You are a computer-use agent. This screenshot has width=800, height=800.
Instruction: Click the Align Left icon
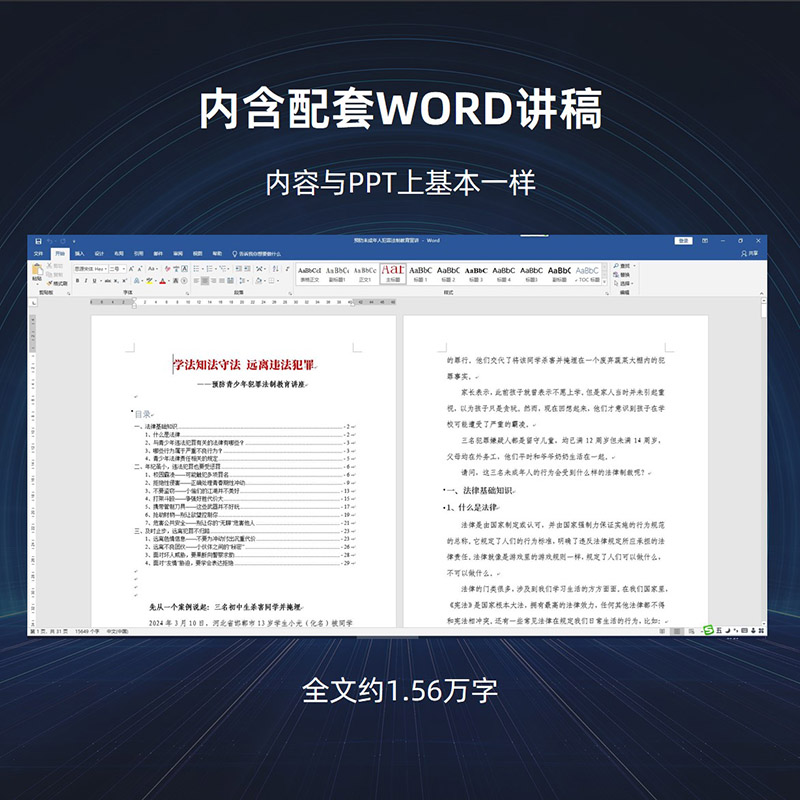pyautogui.click(x=196, y=281)
